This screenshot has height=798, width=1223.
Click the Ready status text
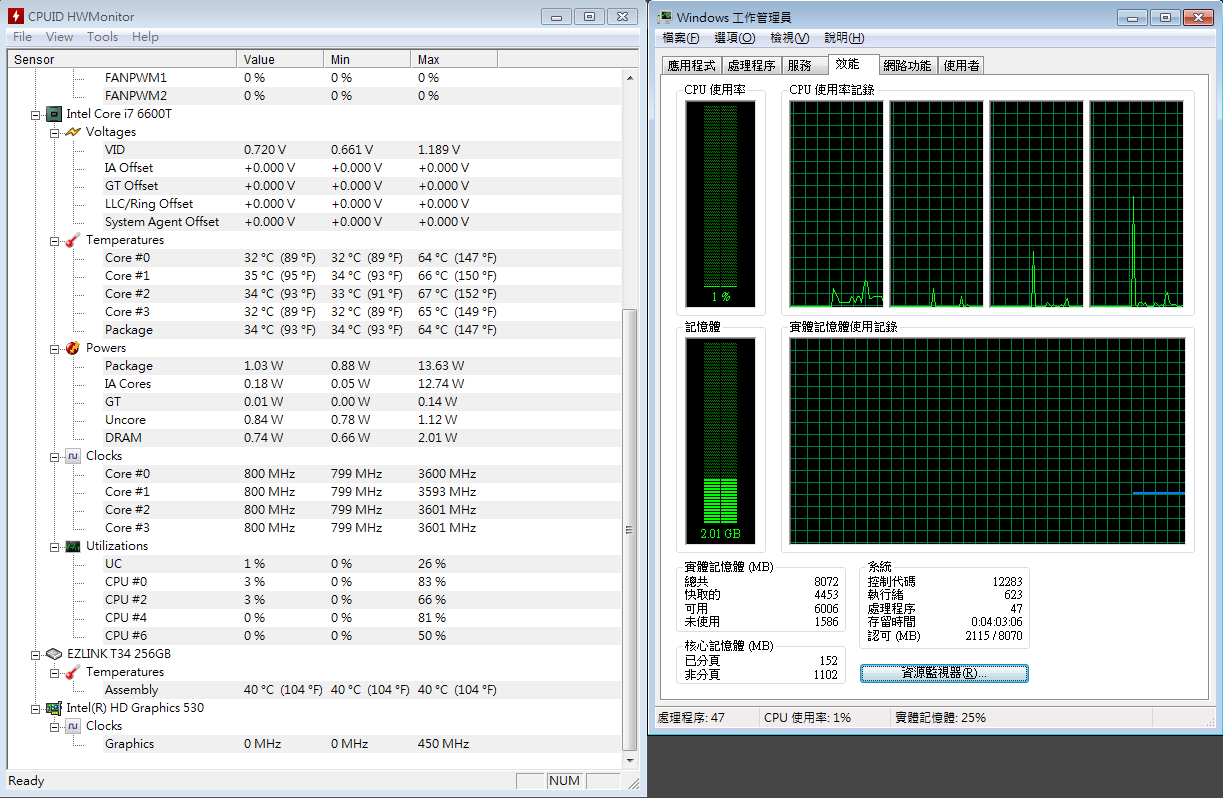point(26,781)
